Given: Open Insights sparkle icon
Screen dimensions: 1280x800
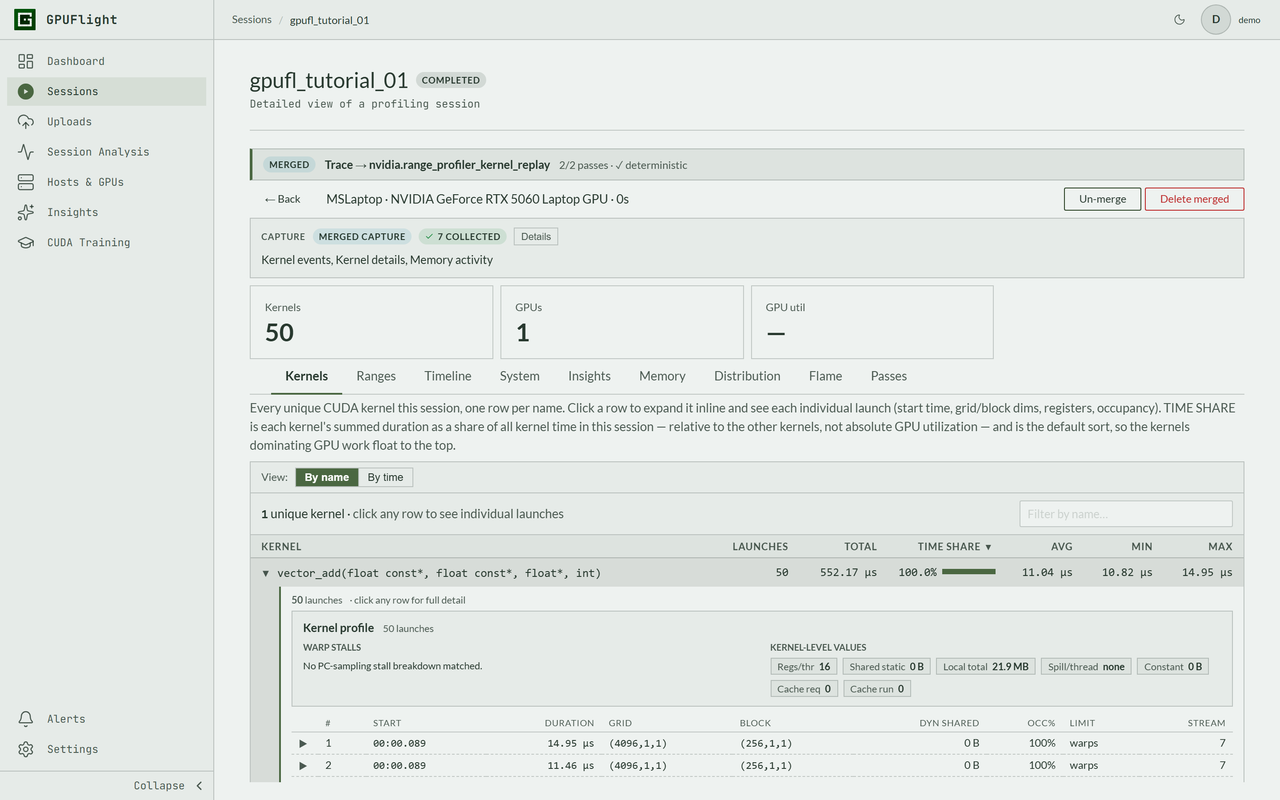Looking at the screenshot, I should tap(26, 212).
